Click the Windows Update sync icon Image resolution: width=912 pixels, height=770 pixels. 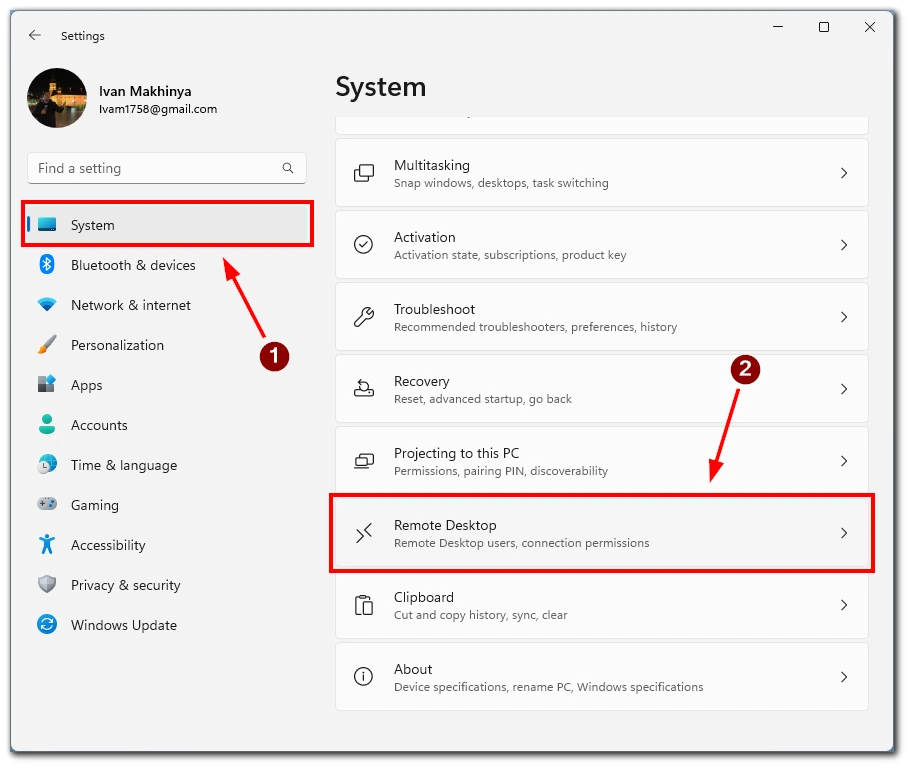click(x=47, y=625)
